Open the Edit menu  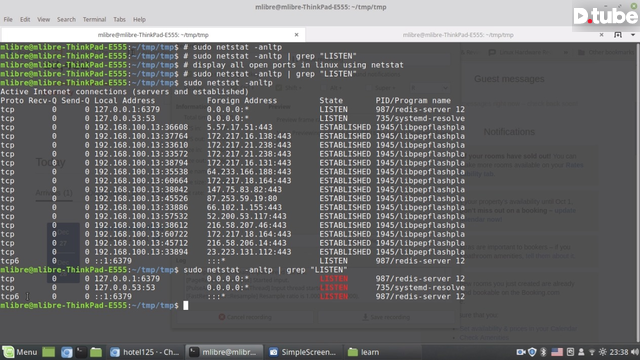pos(25,19)
